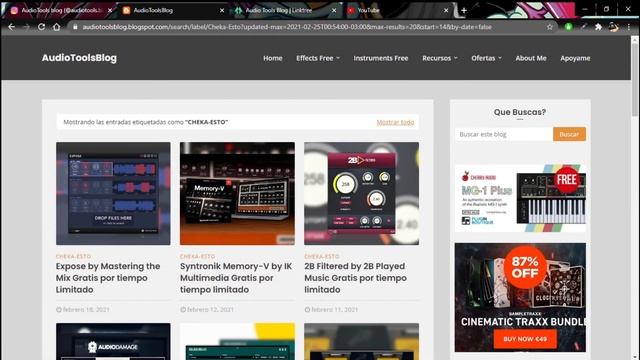Open the 2B Filtered plugin thumbnail image
This screenshot has width=640, height=360.
361,193
